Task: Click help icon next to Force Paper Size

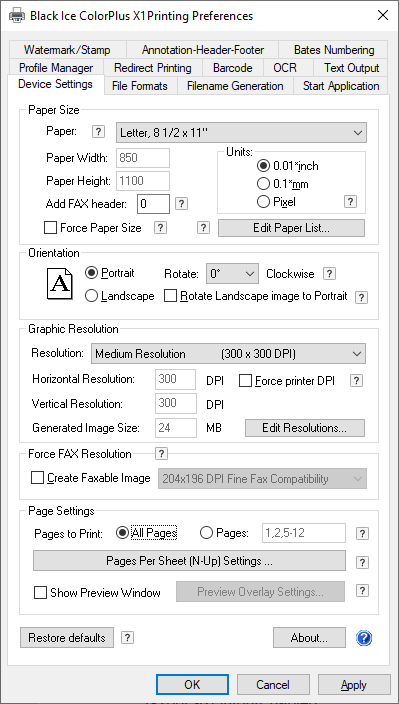Action: tap(160, 228)
